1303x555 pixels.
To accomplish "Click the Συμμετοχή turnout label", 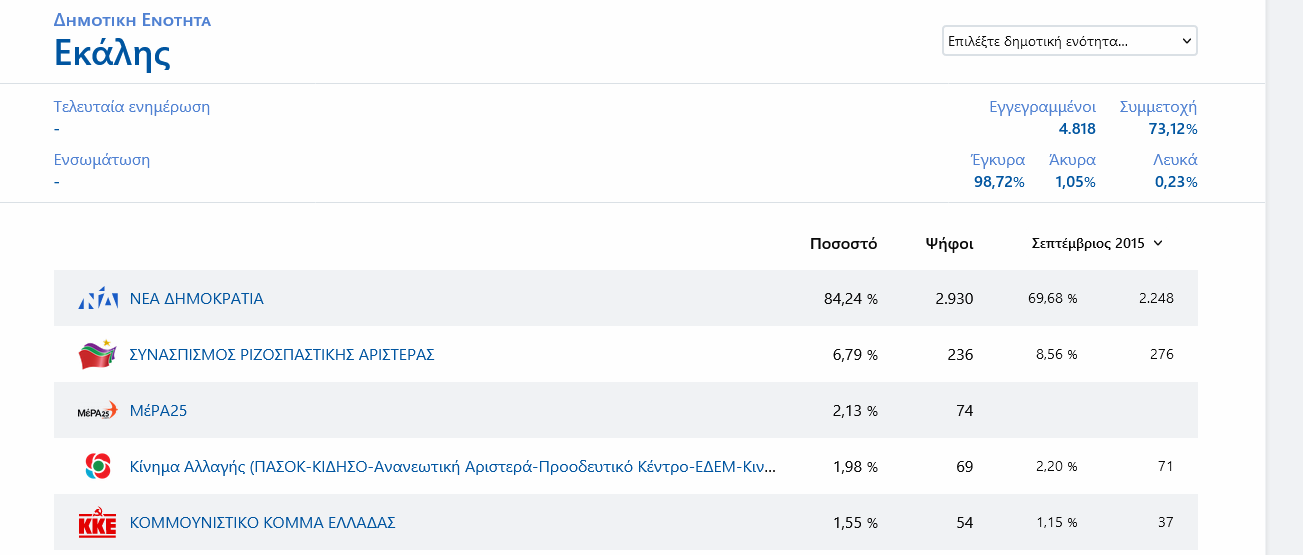I will click(x=1158, y=107).
